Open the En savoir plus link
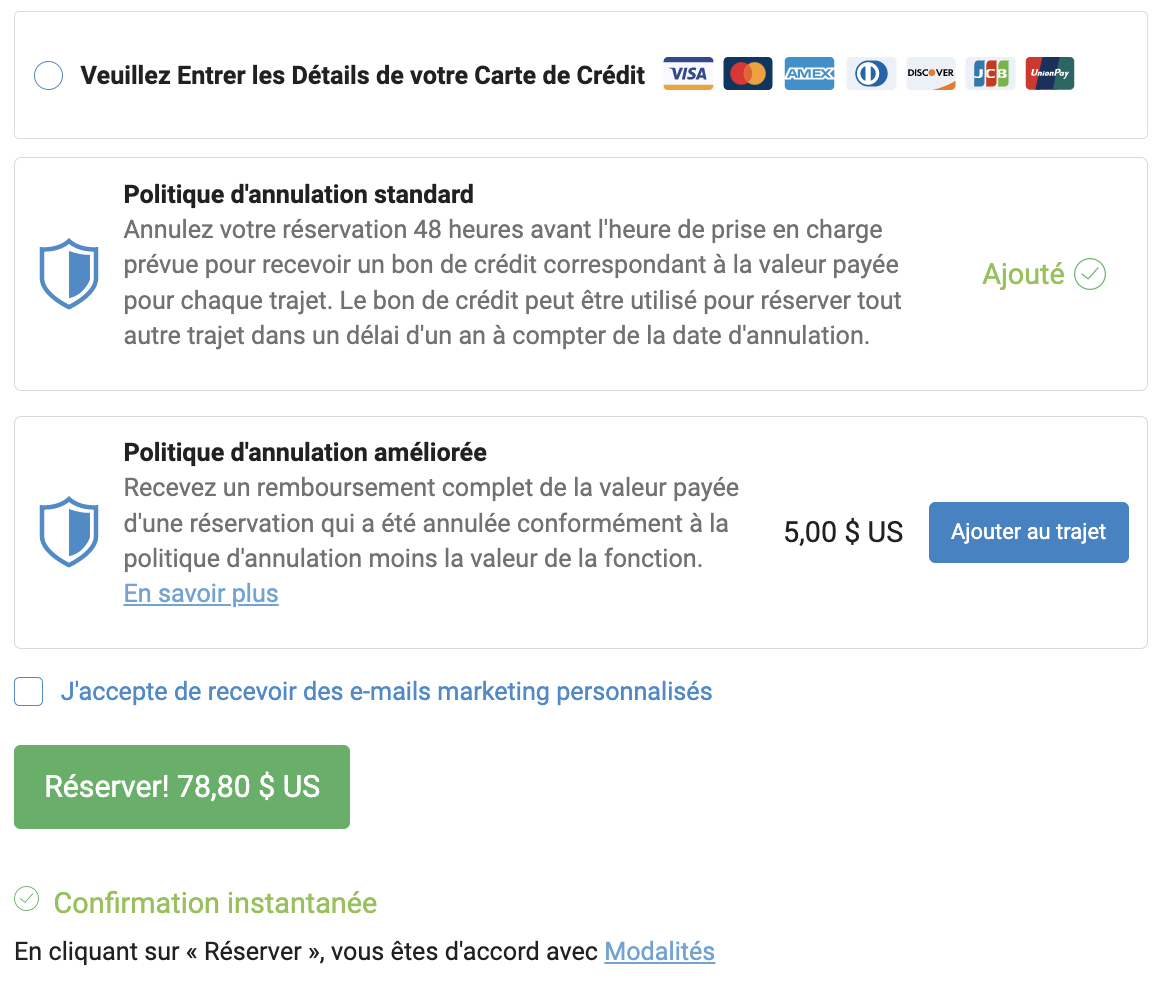Image resolution: width=1166 pixels, height=1008 pixels. [201, 593]
